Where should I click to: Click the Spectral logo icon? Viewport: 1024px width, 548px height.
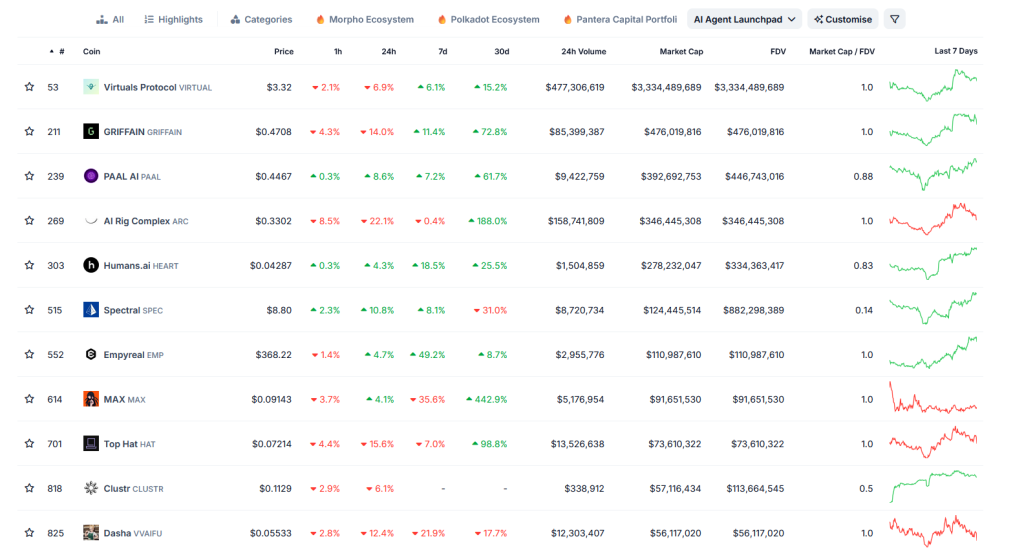[x=91, y=310]
